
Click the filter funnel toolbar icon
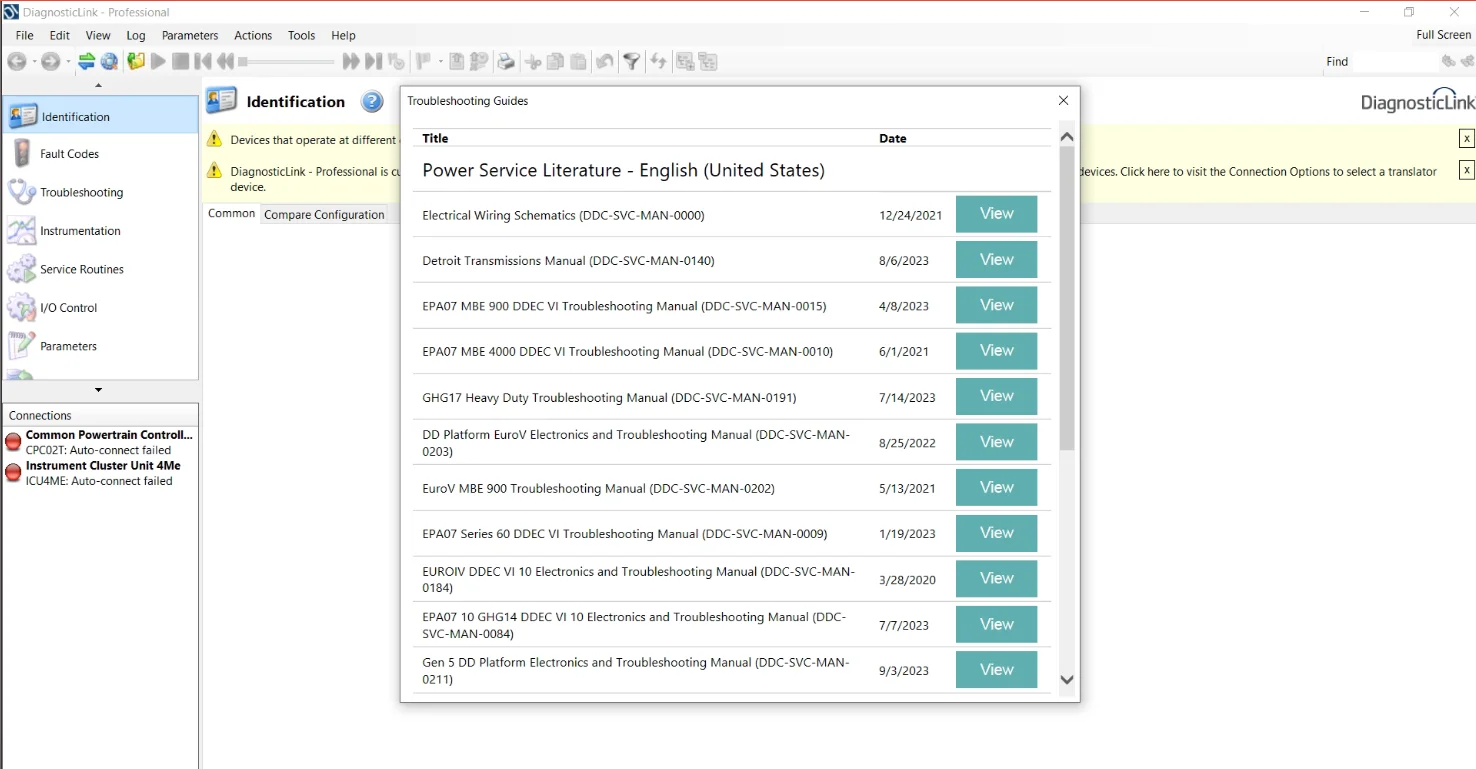632,62
